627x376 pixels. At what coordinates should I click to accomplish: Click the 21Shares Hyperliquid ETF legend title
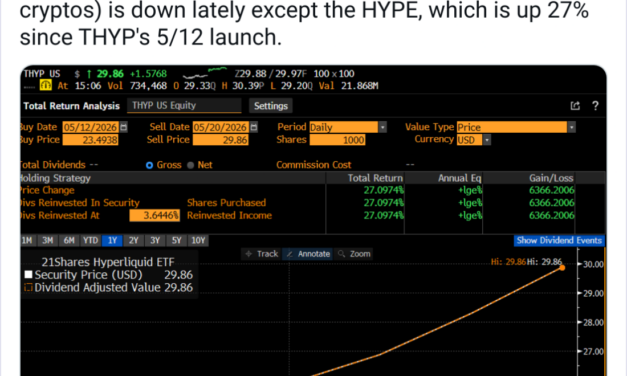point(108,262)
